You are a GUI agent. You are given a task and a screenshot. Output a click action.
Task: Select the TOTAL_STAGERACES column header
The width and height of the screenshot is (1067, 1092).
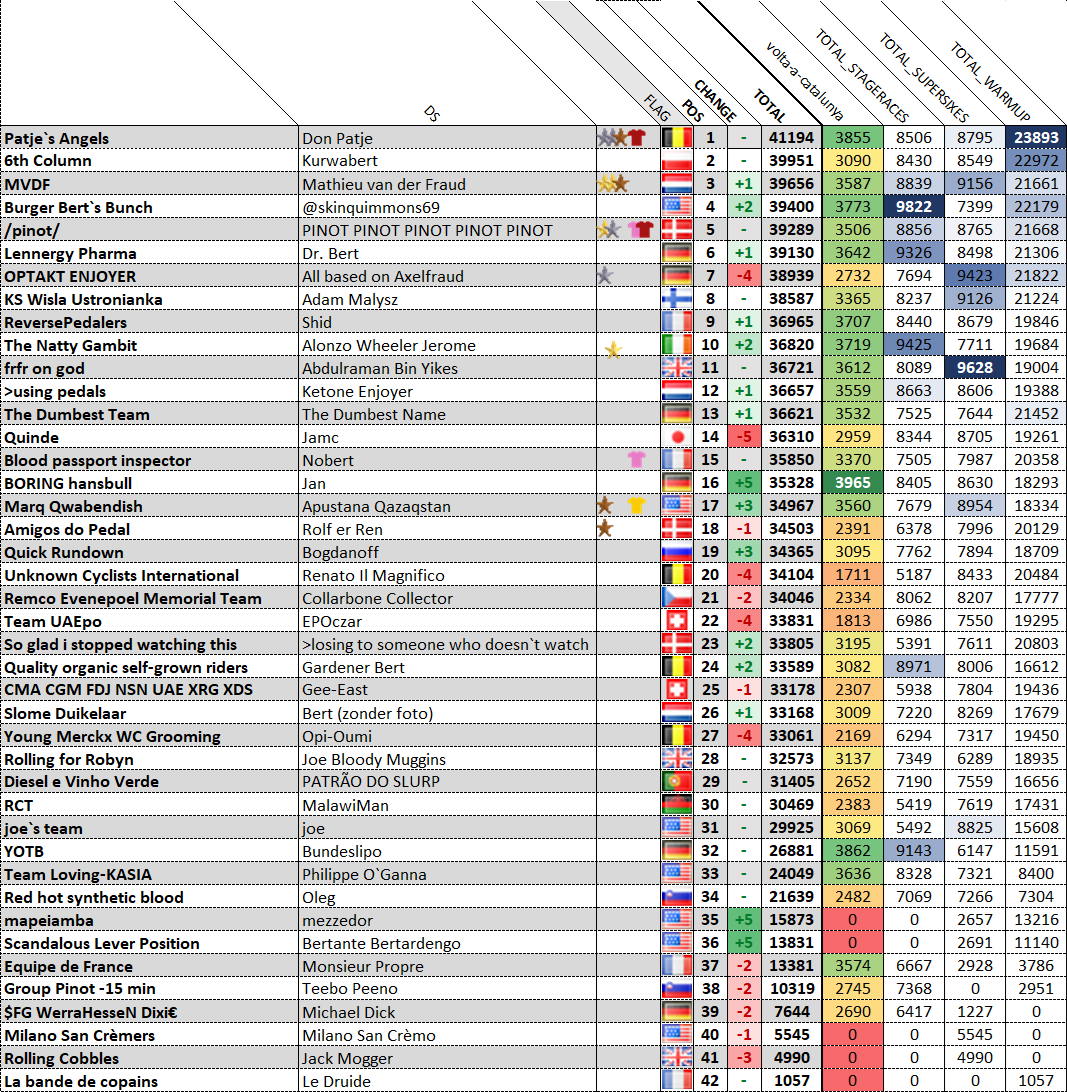tap(860, 75)
